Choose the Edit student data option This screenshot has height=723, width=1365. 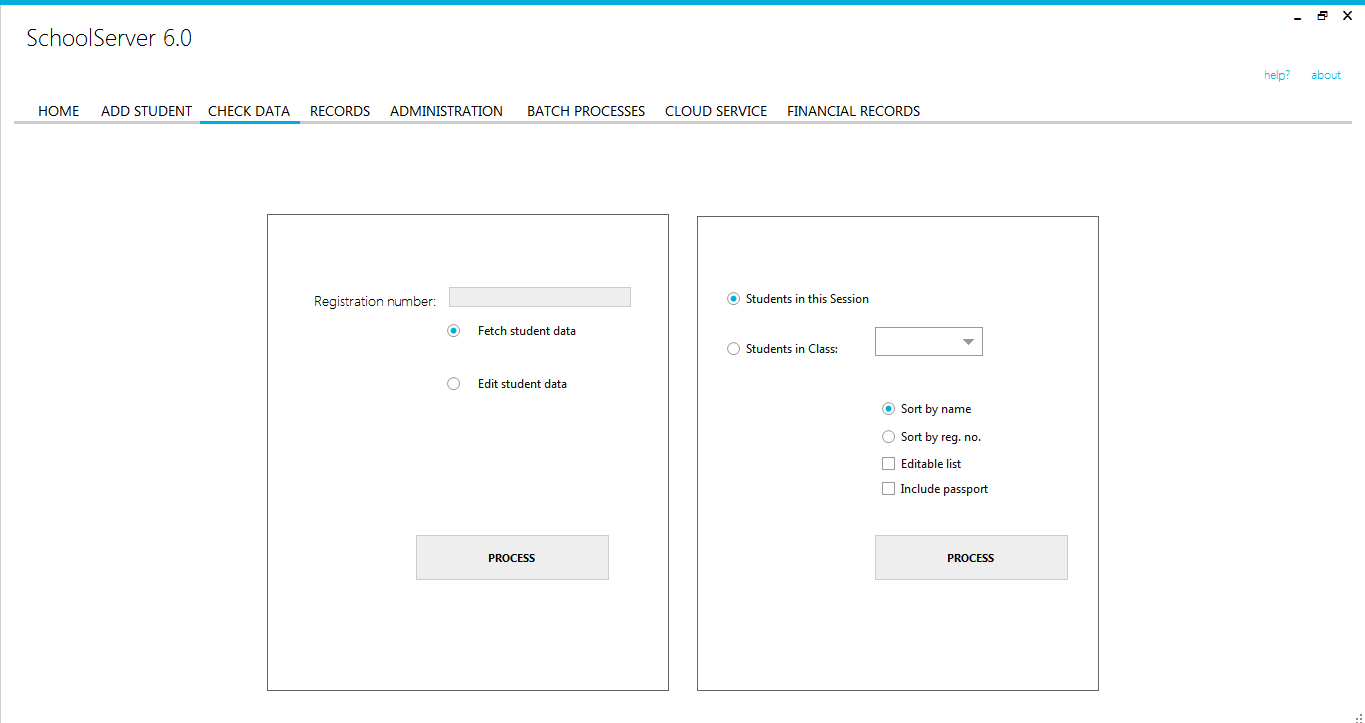(453, 383)
